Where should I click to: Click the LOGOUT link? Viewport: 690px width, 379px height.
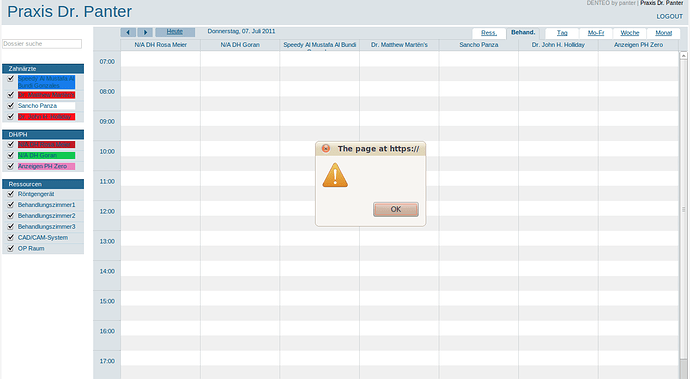pyautogui.click(x=669, y=16)
